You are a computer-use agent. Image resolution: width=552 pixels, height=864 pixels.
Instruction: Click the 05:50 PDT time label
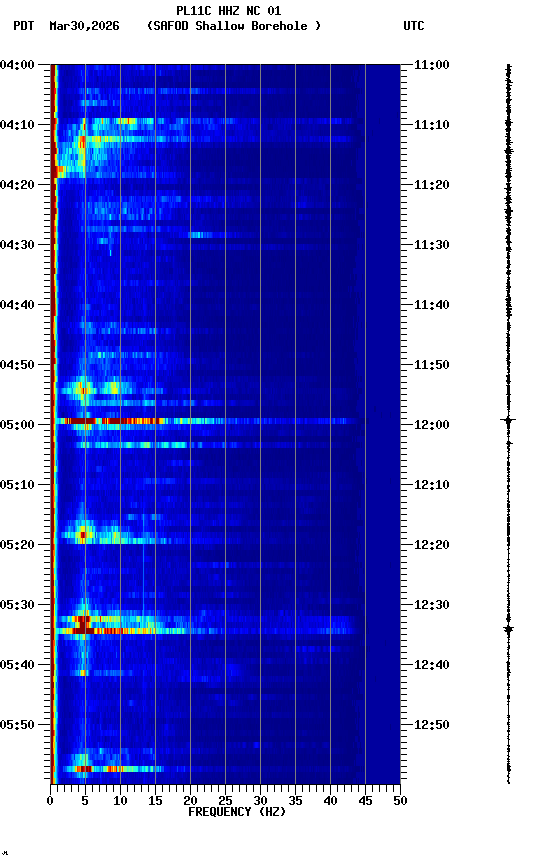17,726
